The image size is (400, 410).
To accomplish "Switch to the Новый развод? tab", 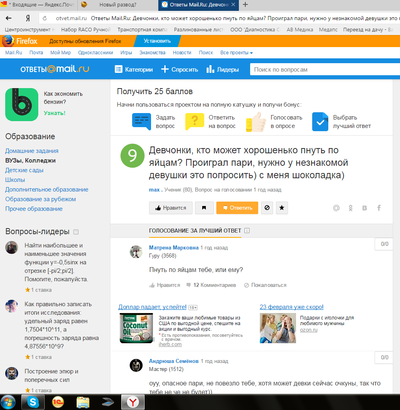I will tap(118, 5).
